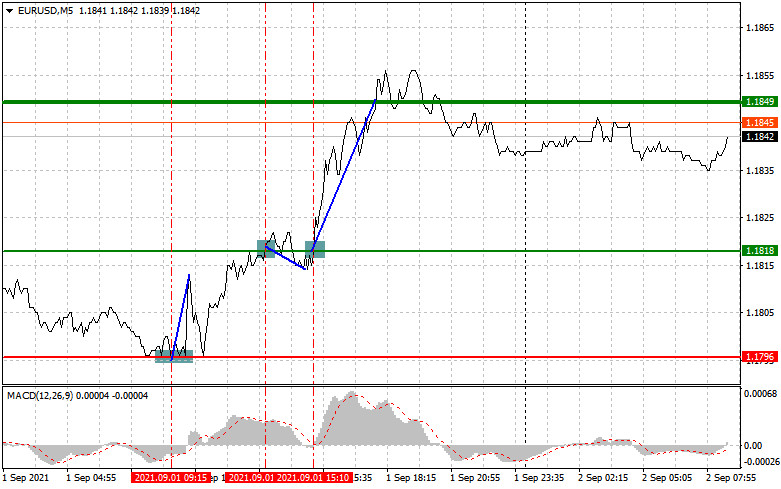This screenshot has height=489, width=781.
Task: Click the red 2021.09.01 09:15 time label
Action: 170,478
